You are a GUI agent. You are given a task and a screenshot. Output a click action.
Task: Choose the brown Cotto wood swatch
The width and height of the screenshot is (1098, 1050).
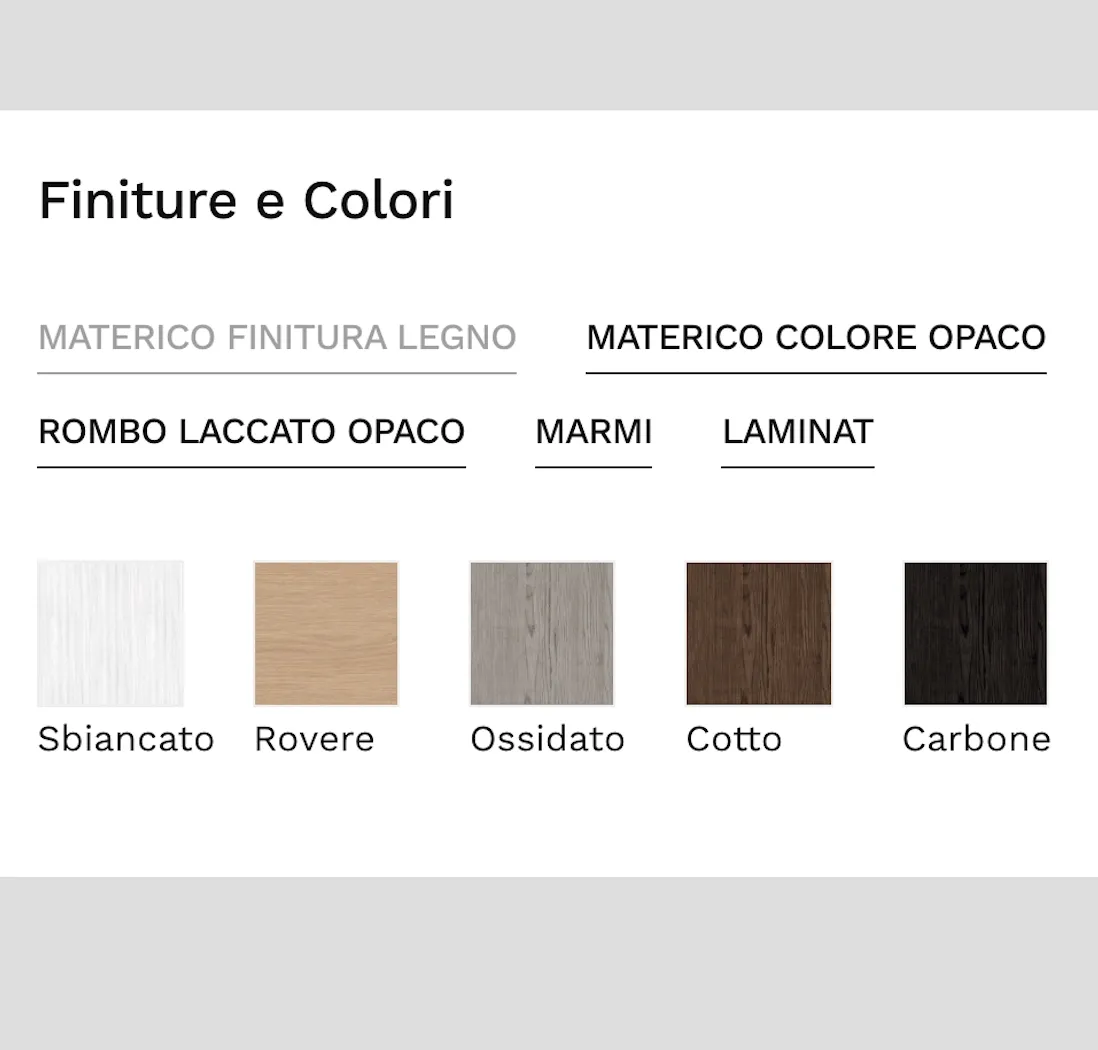(758, 633)
